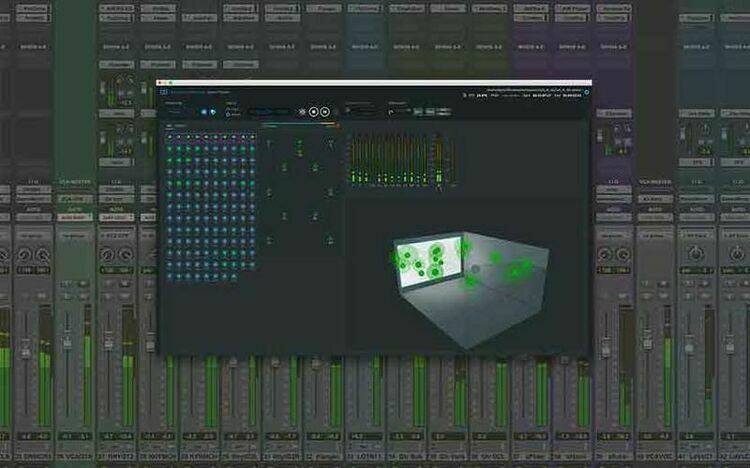
Task: Open the input dropdown in the renderer's top-left
Action: [x=175, y=112]
